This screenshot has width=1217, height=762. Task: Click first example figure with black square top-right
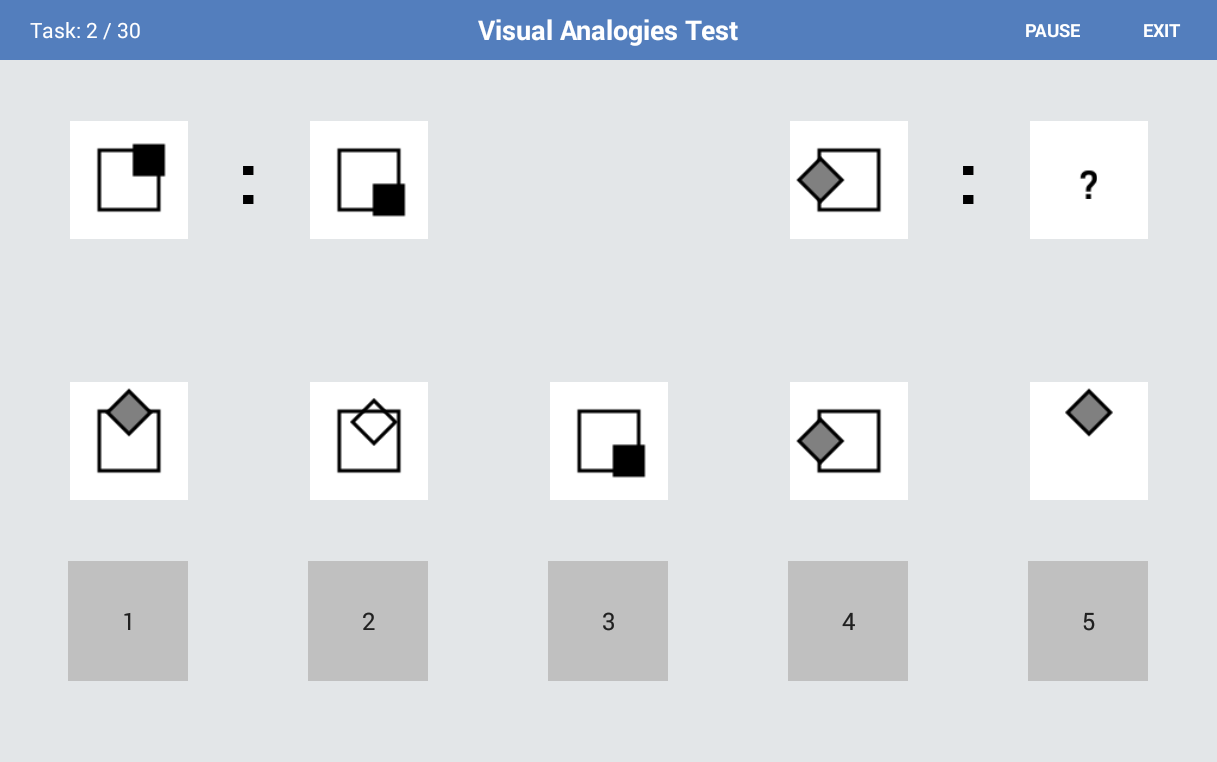point(129,180)
